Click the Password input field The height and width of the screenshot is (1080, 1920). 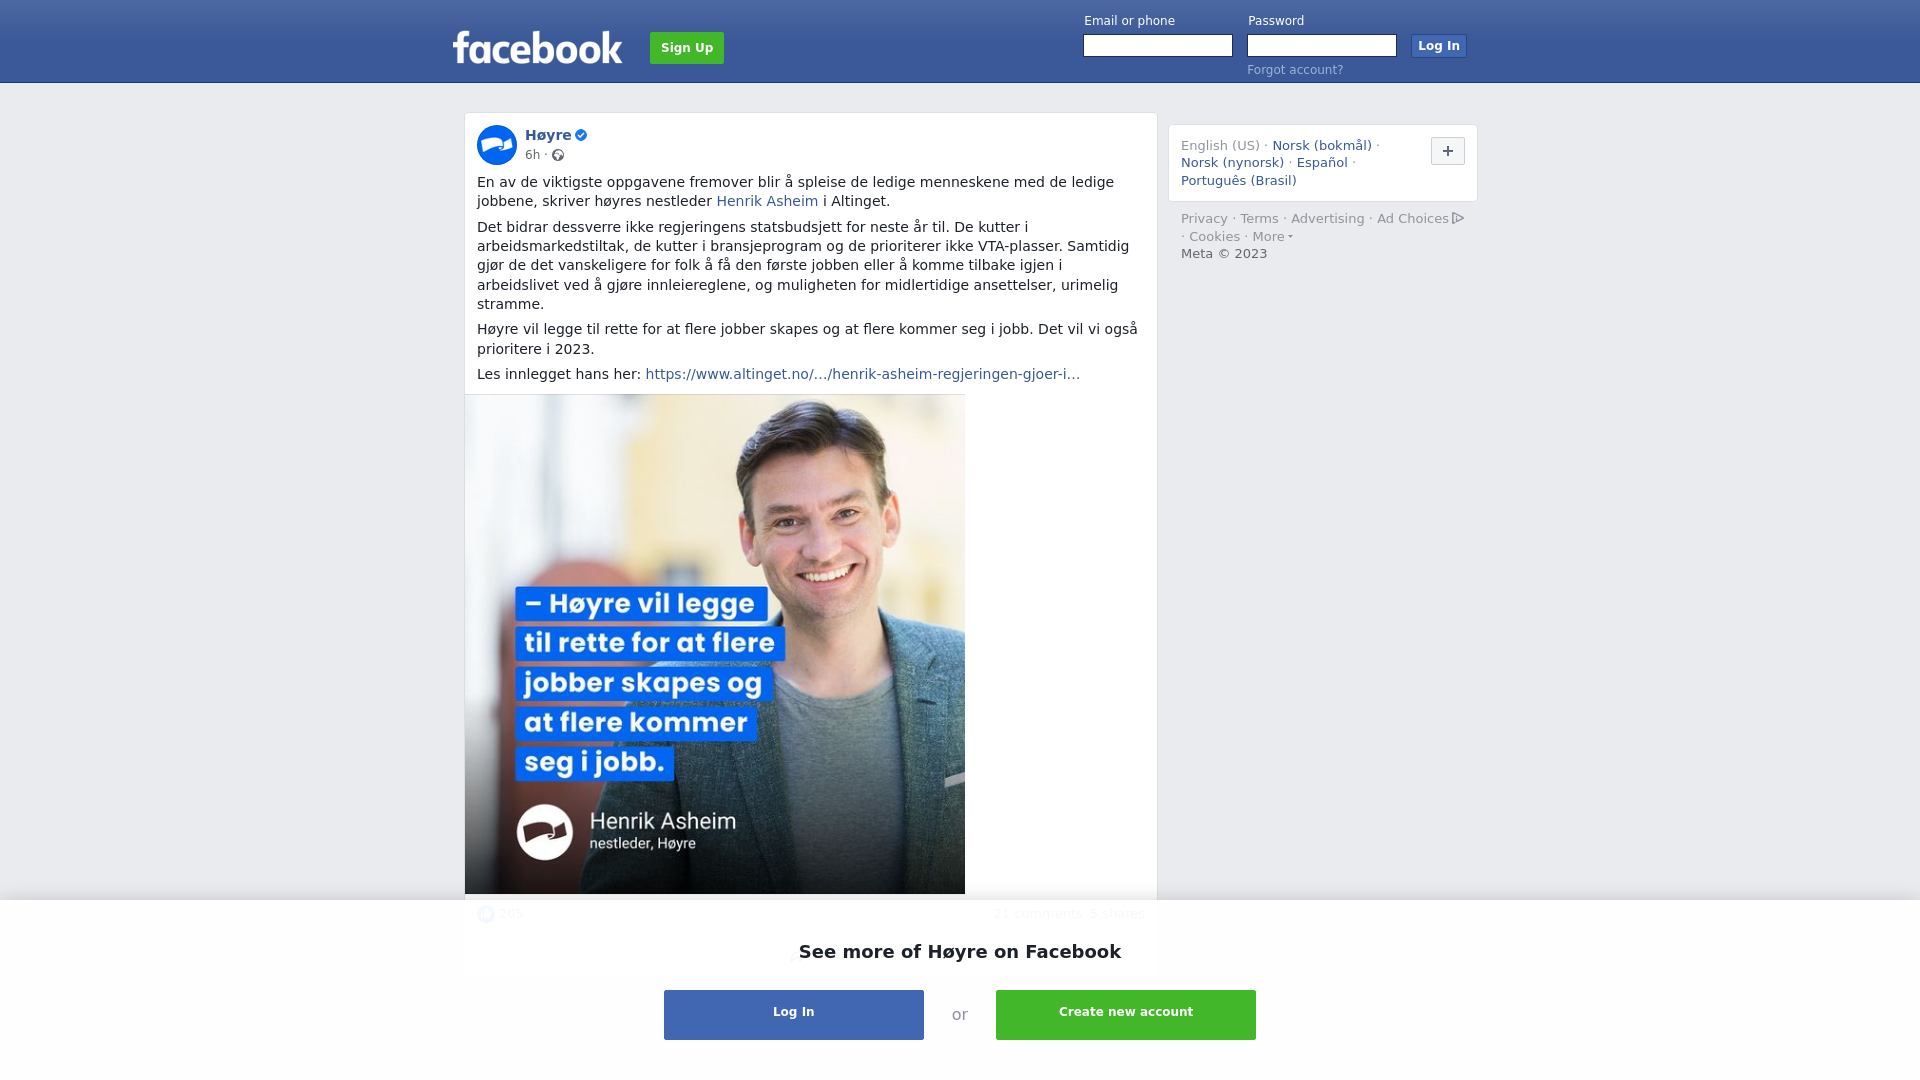point(1322,46)
